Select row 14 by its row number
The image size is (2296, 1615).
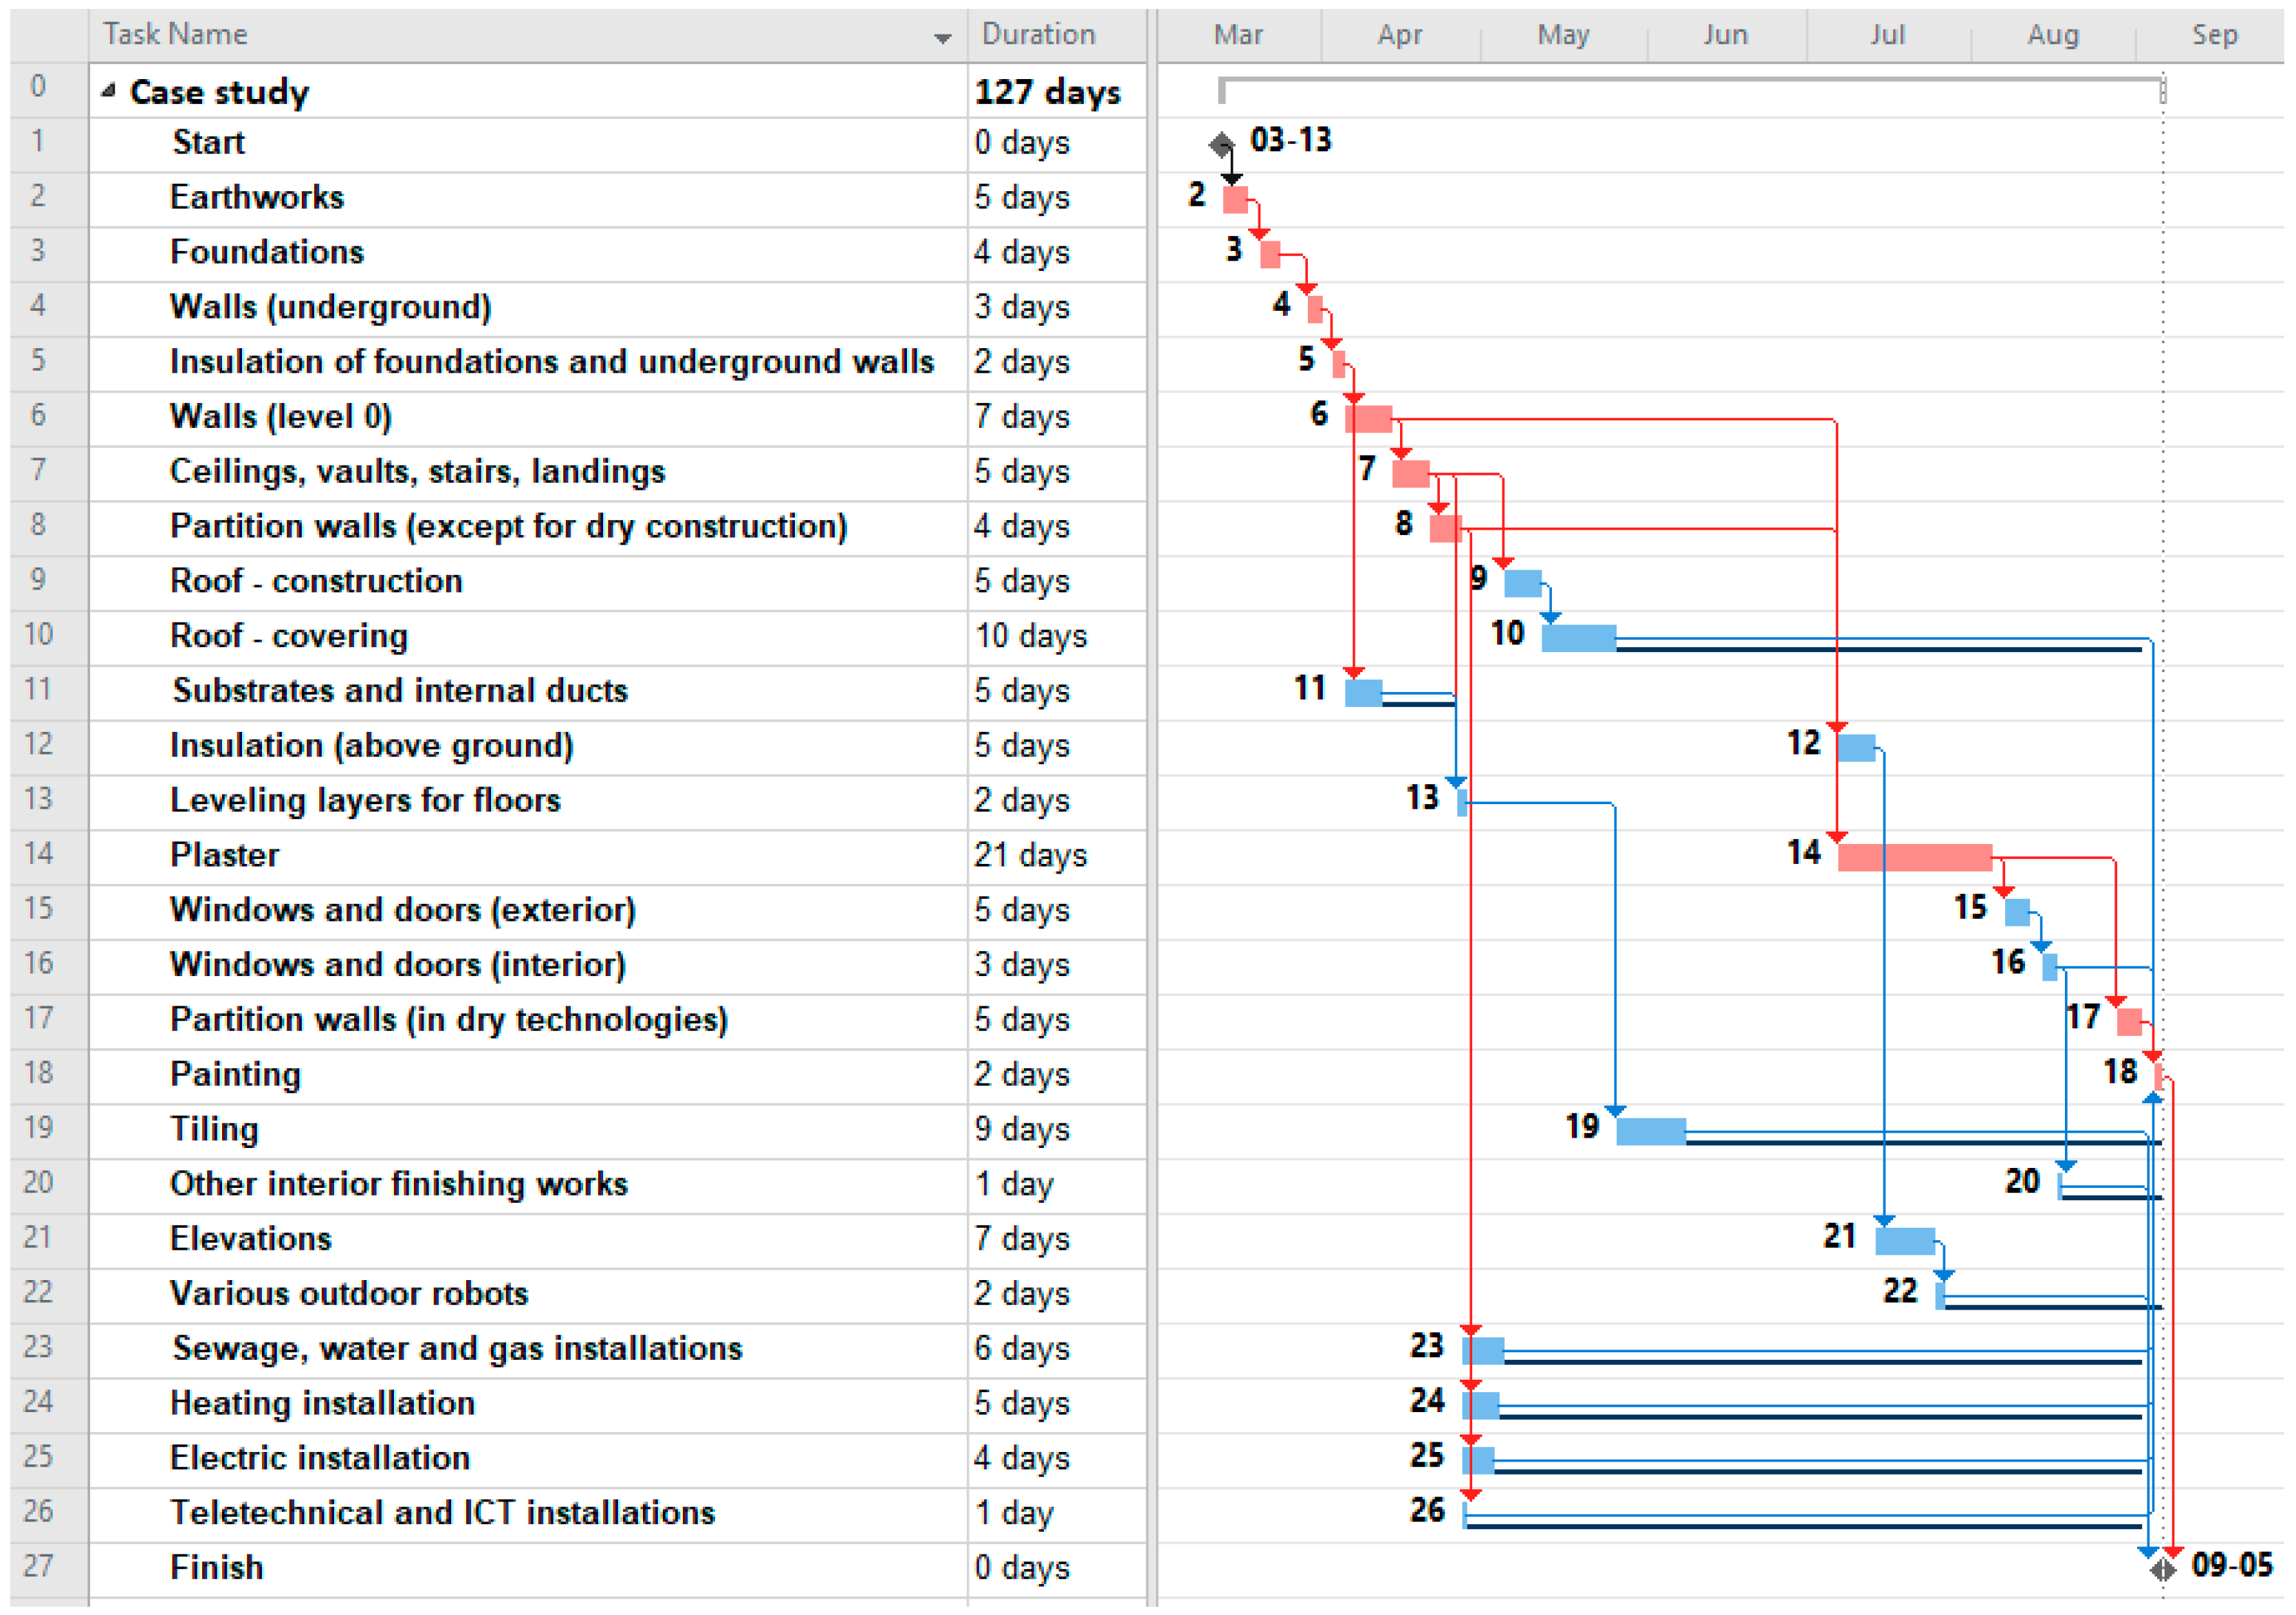coord(38,854)
